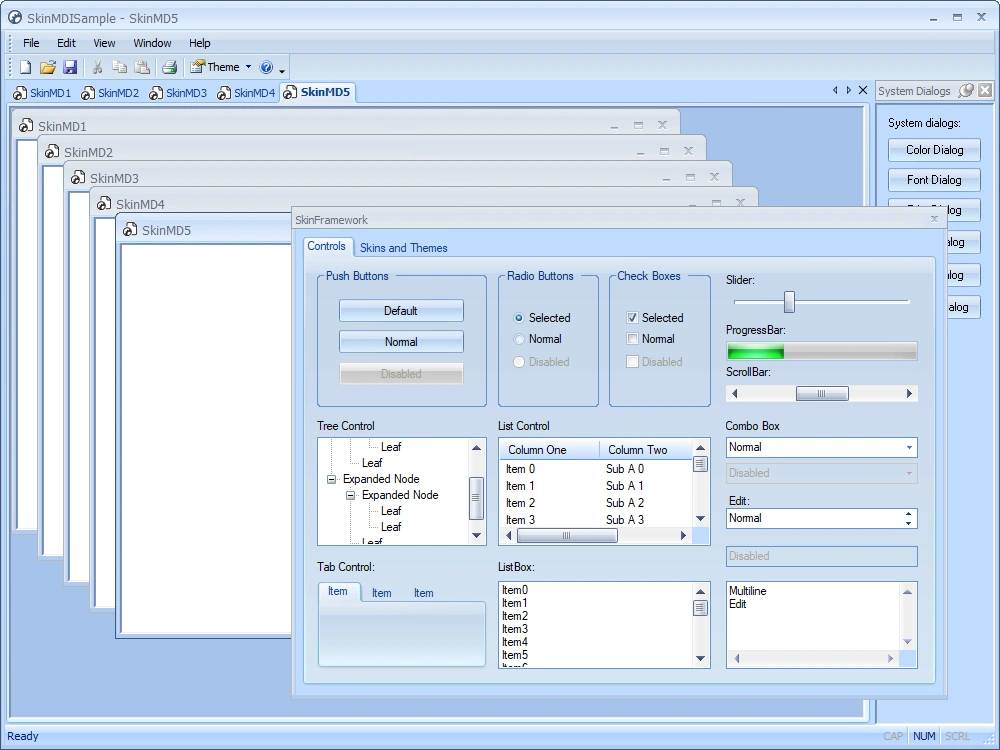Image resolution: width=1000 pixels, height=750 pixels.
Task: Click the SkinMD2 child window title icon
Action: tap(52, 151)
